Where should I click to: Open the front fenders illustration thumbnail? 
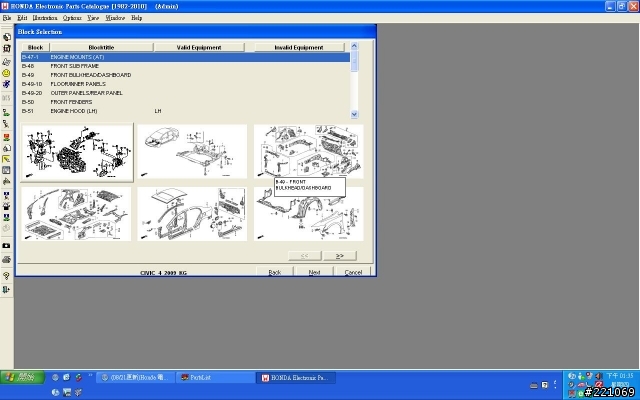(309, 214)
